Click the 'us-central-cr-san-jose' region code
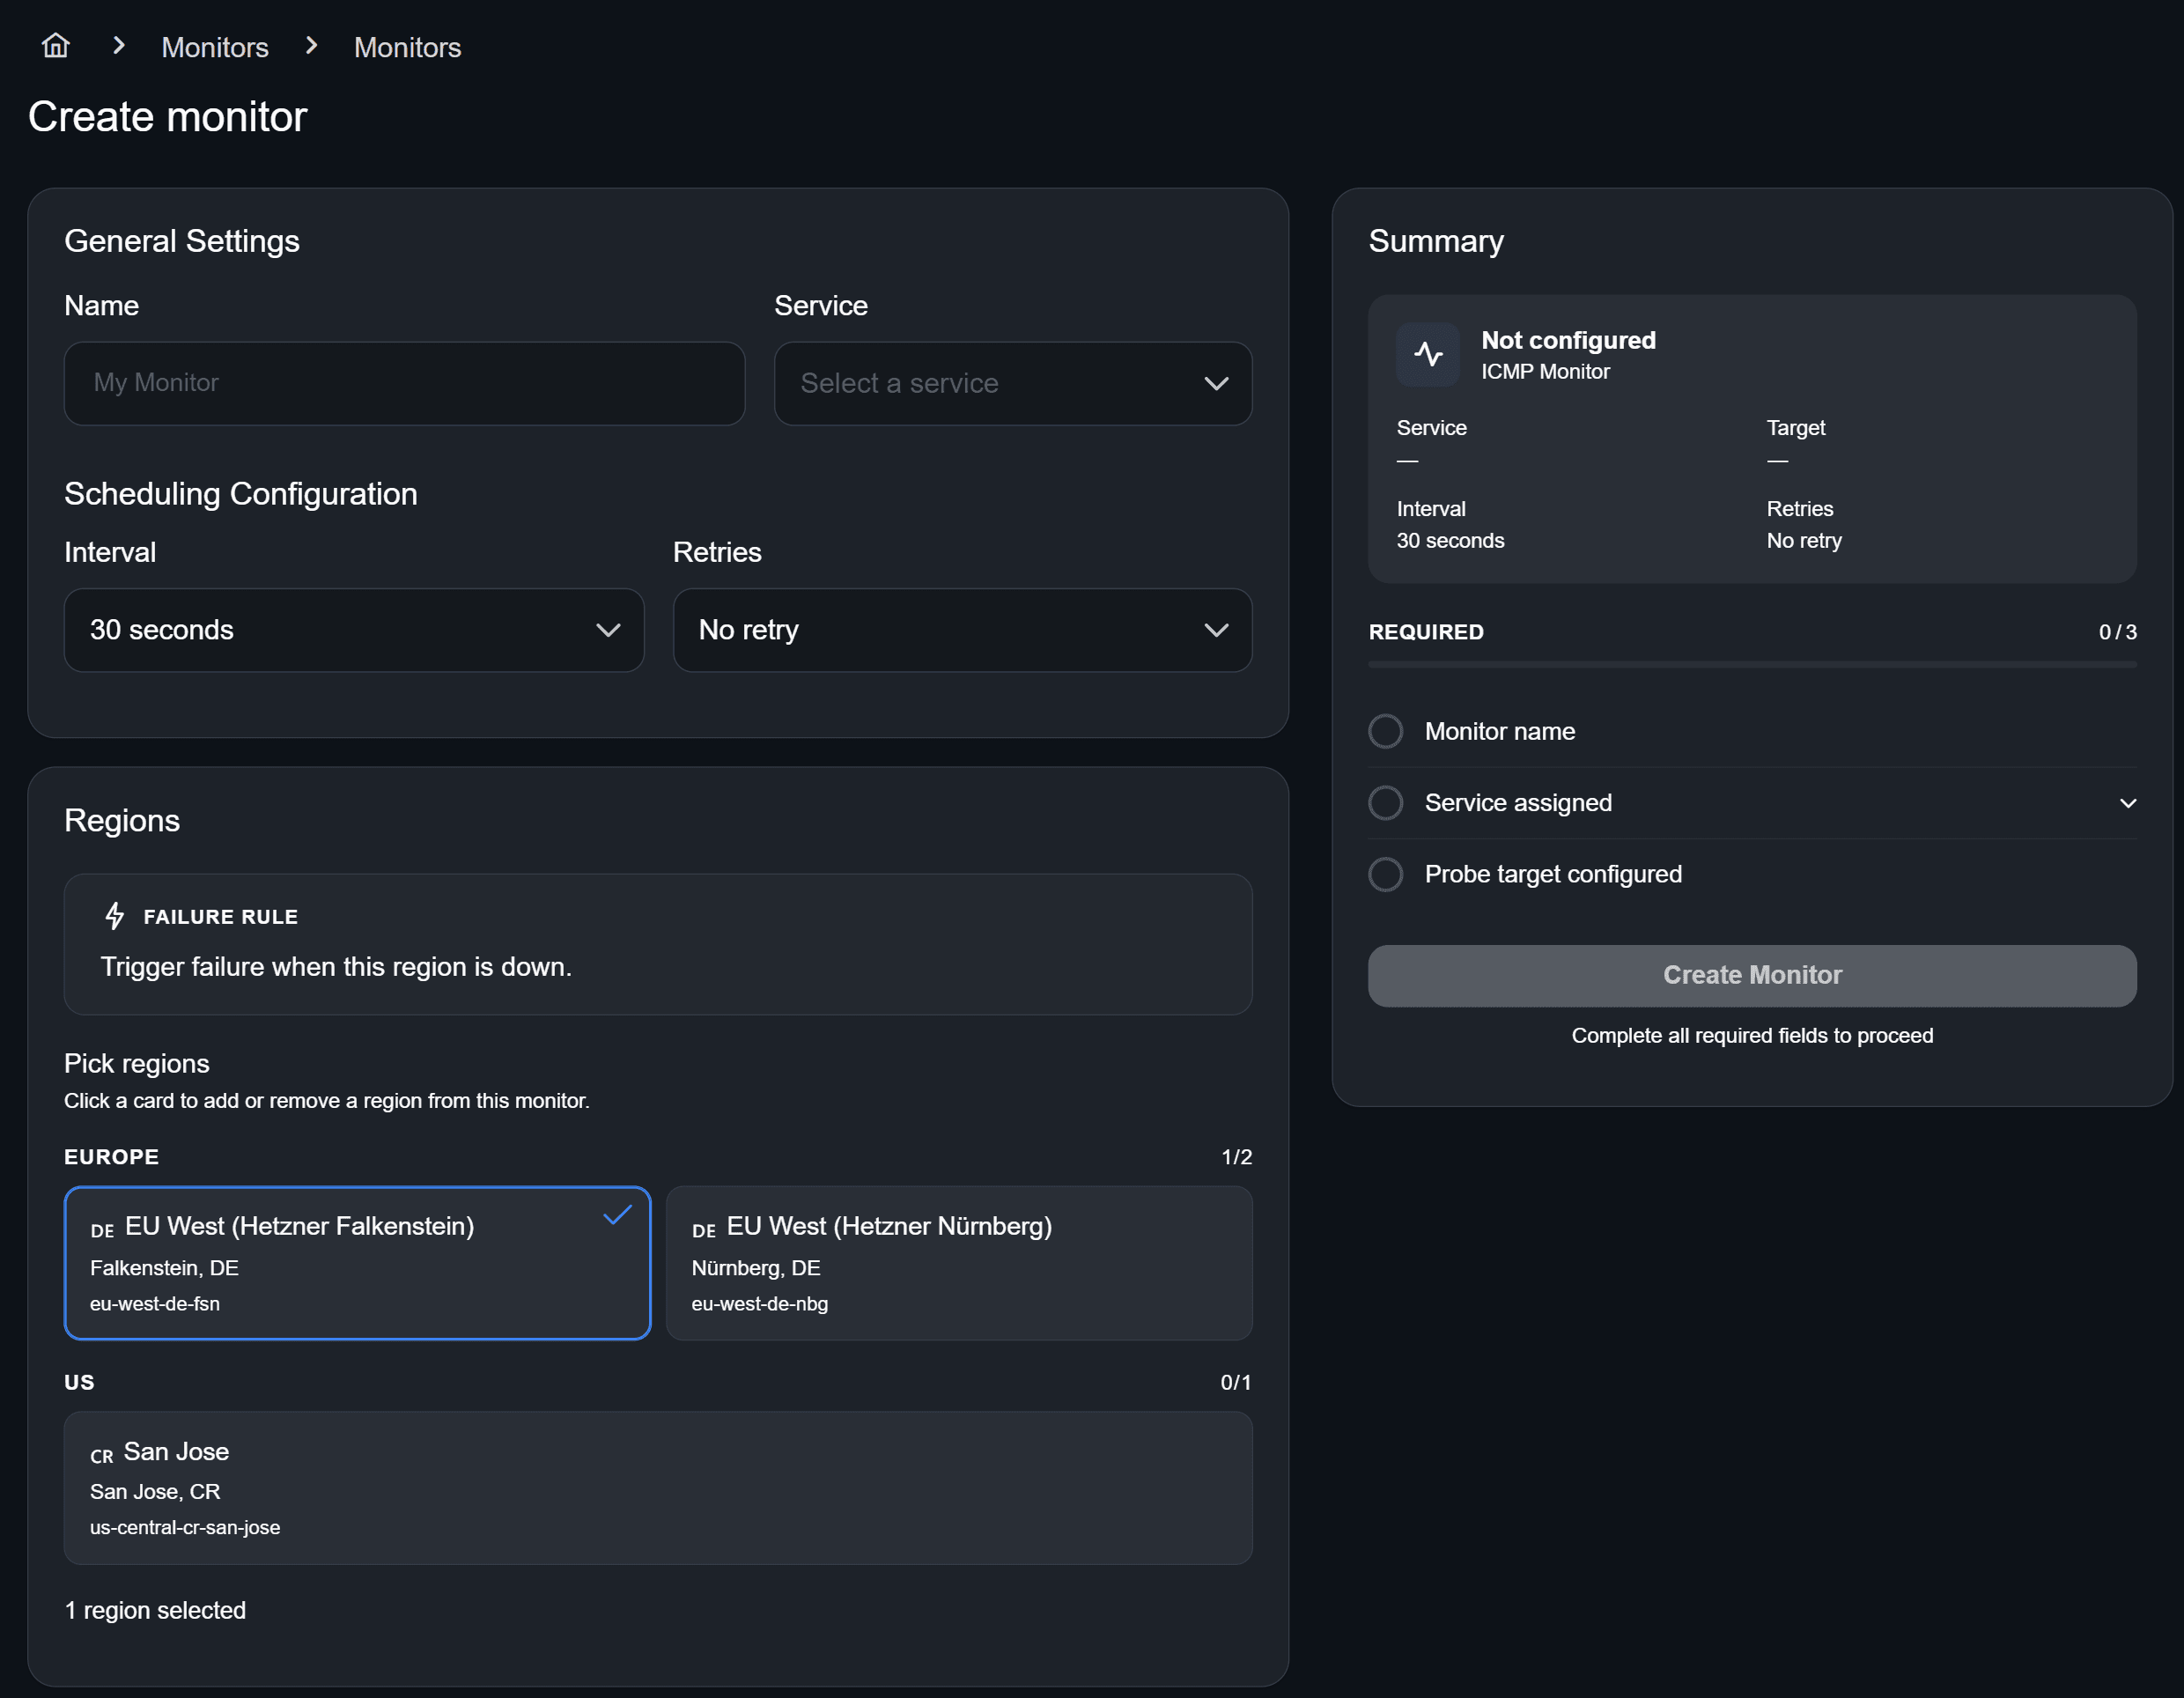2184x1698 pixels. 185,1527
